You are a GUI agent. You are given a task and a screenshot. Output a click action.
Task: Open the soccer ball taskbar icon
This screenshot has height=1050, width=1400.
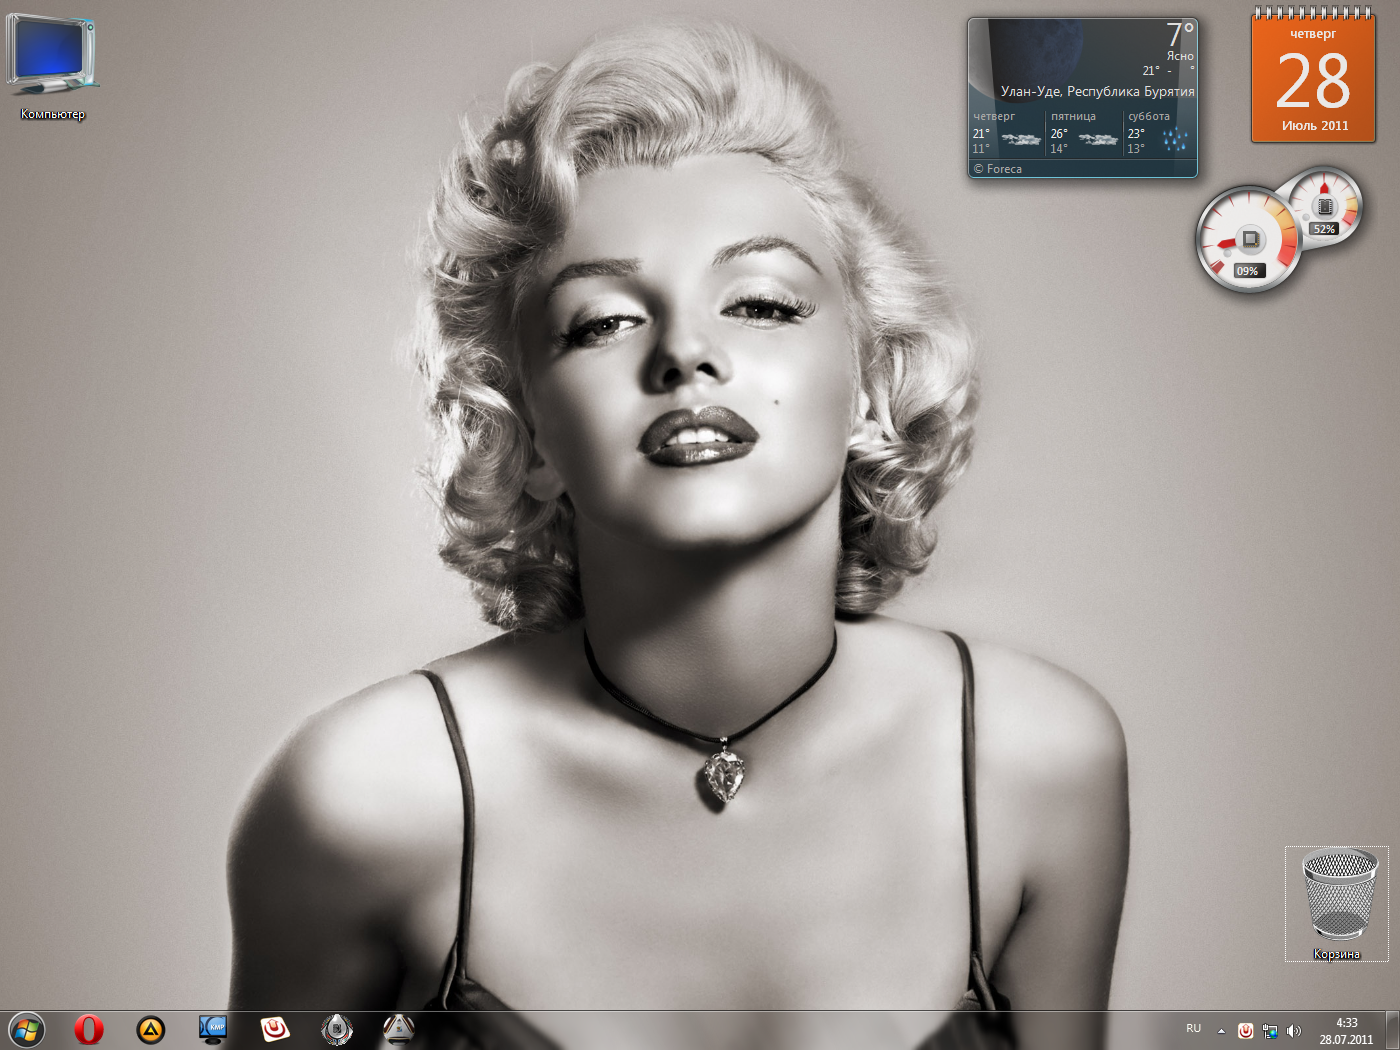(x=399, y=1029)
